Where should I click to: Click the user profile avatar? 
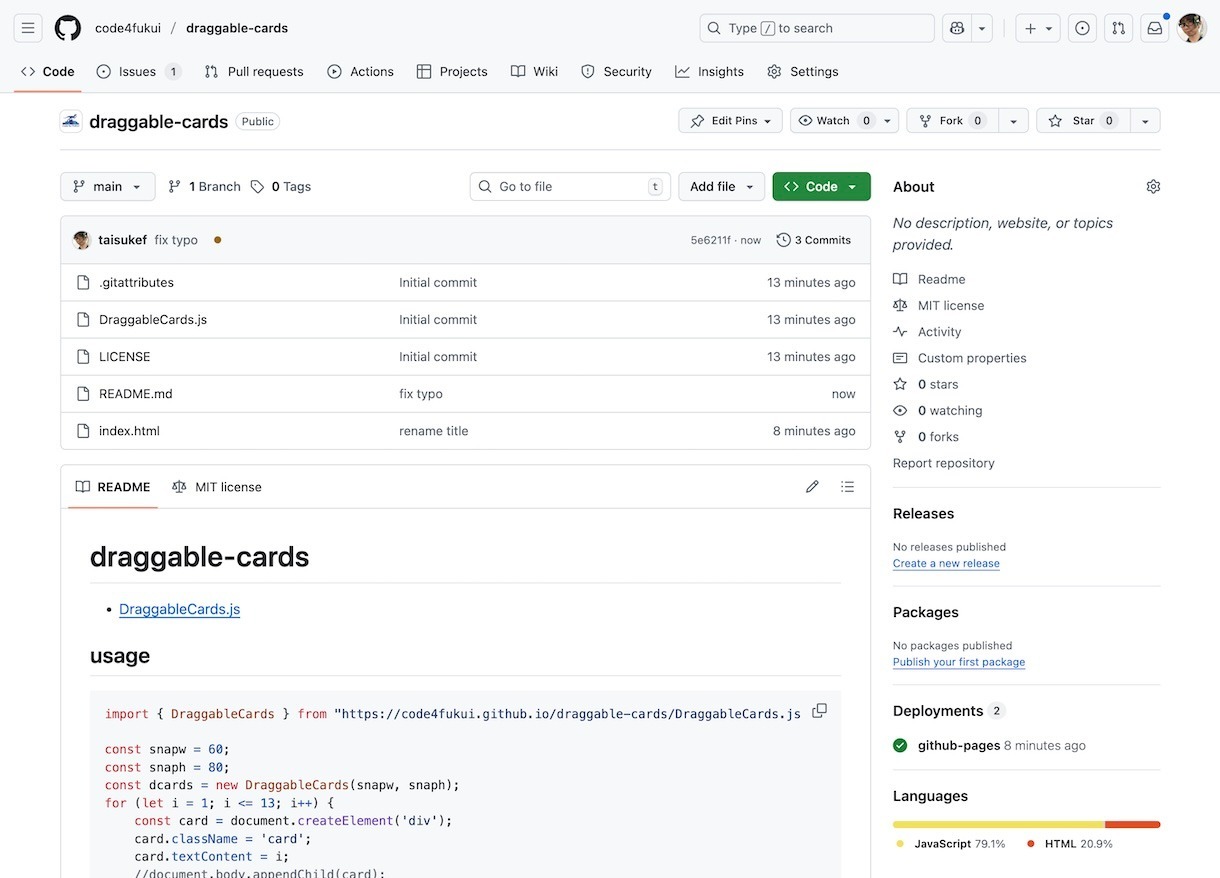coord(1192,28)
